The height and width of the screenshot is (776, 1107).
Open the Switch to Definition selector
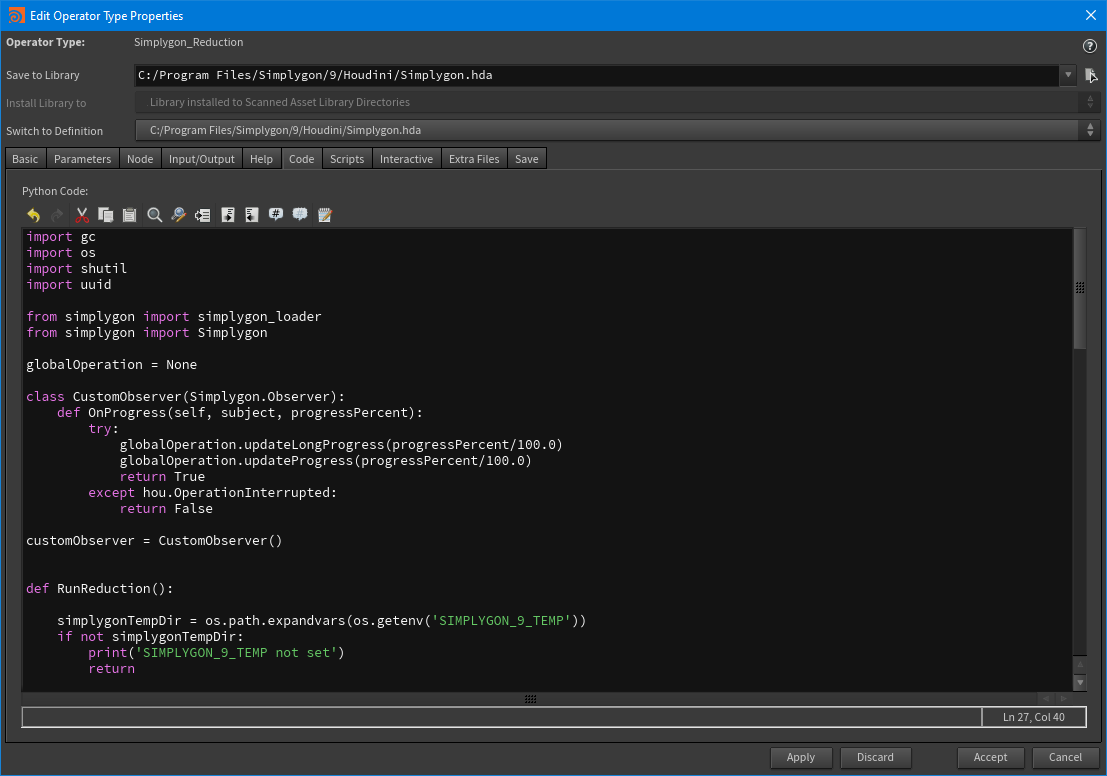pos(1090,129)
